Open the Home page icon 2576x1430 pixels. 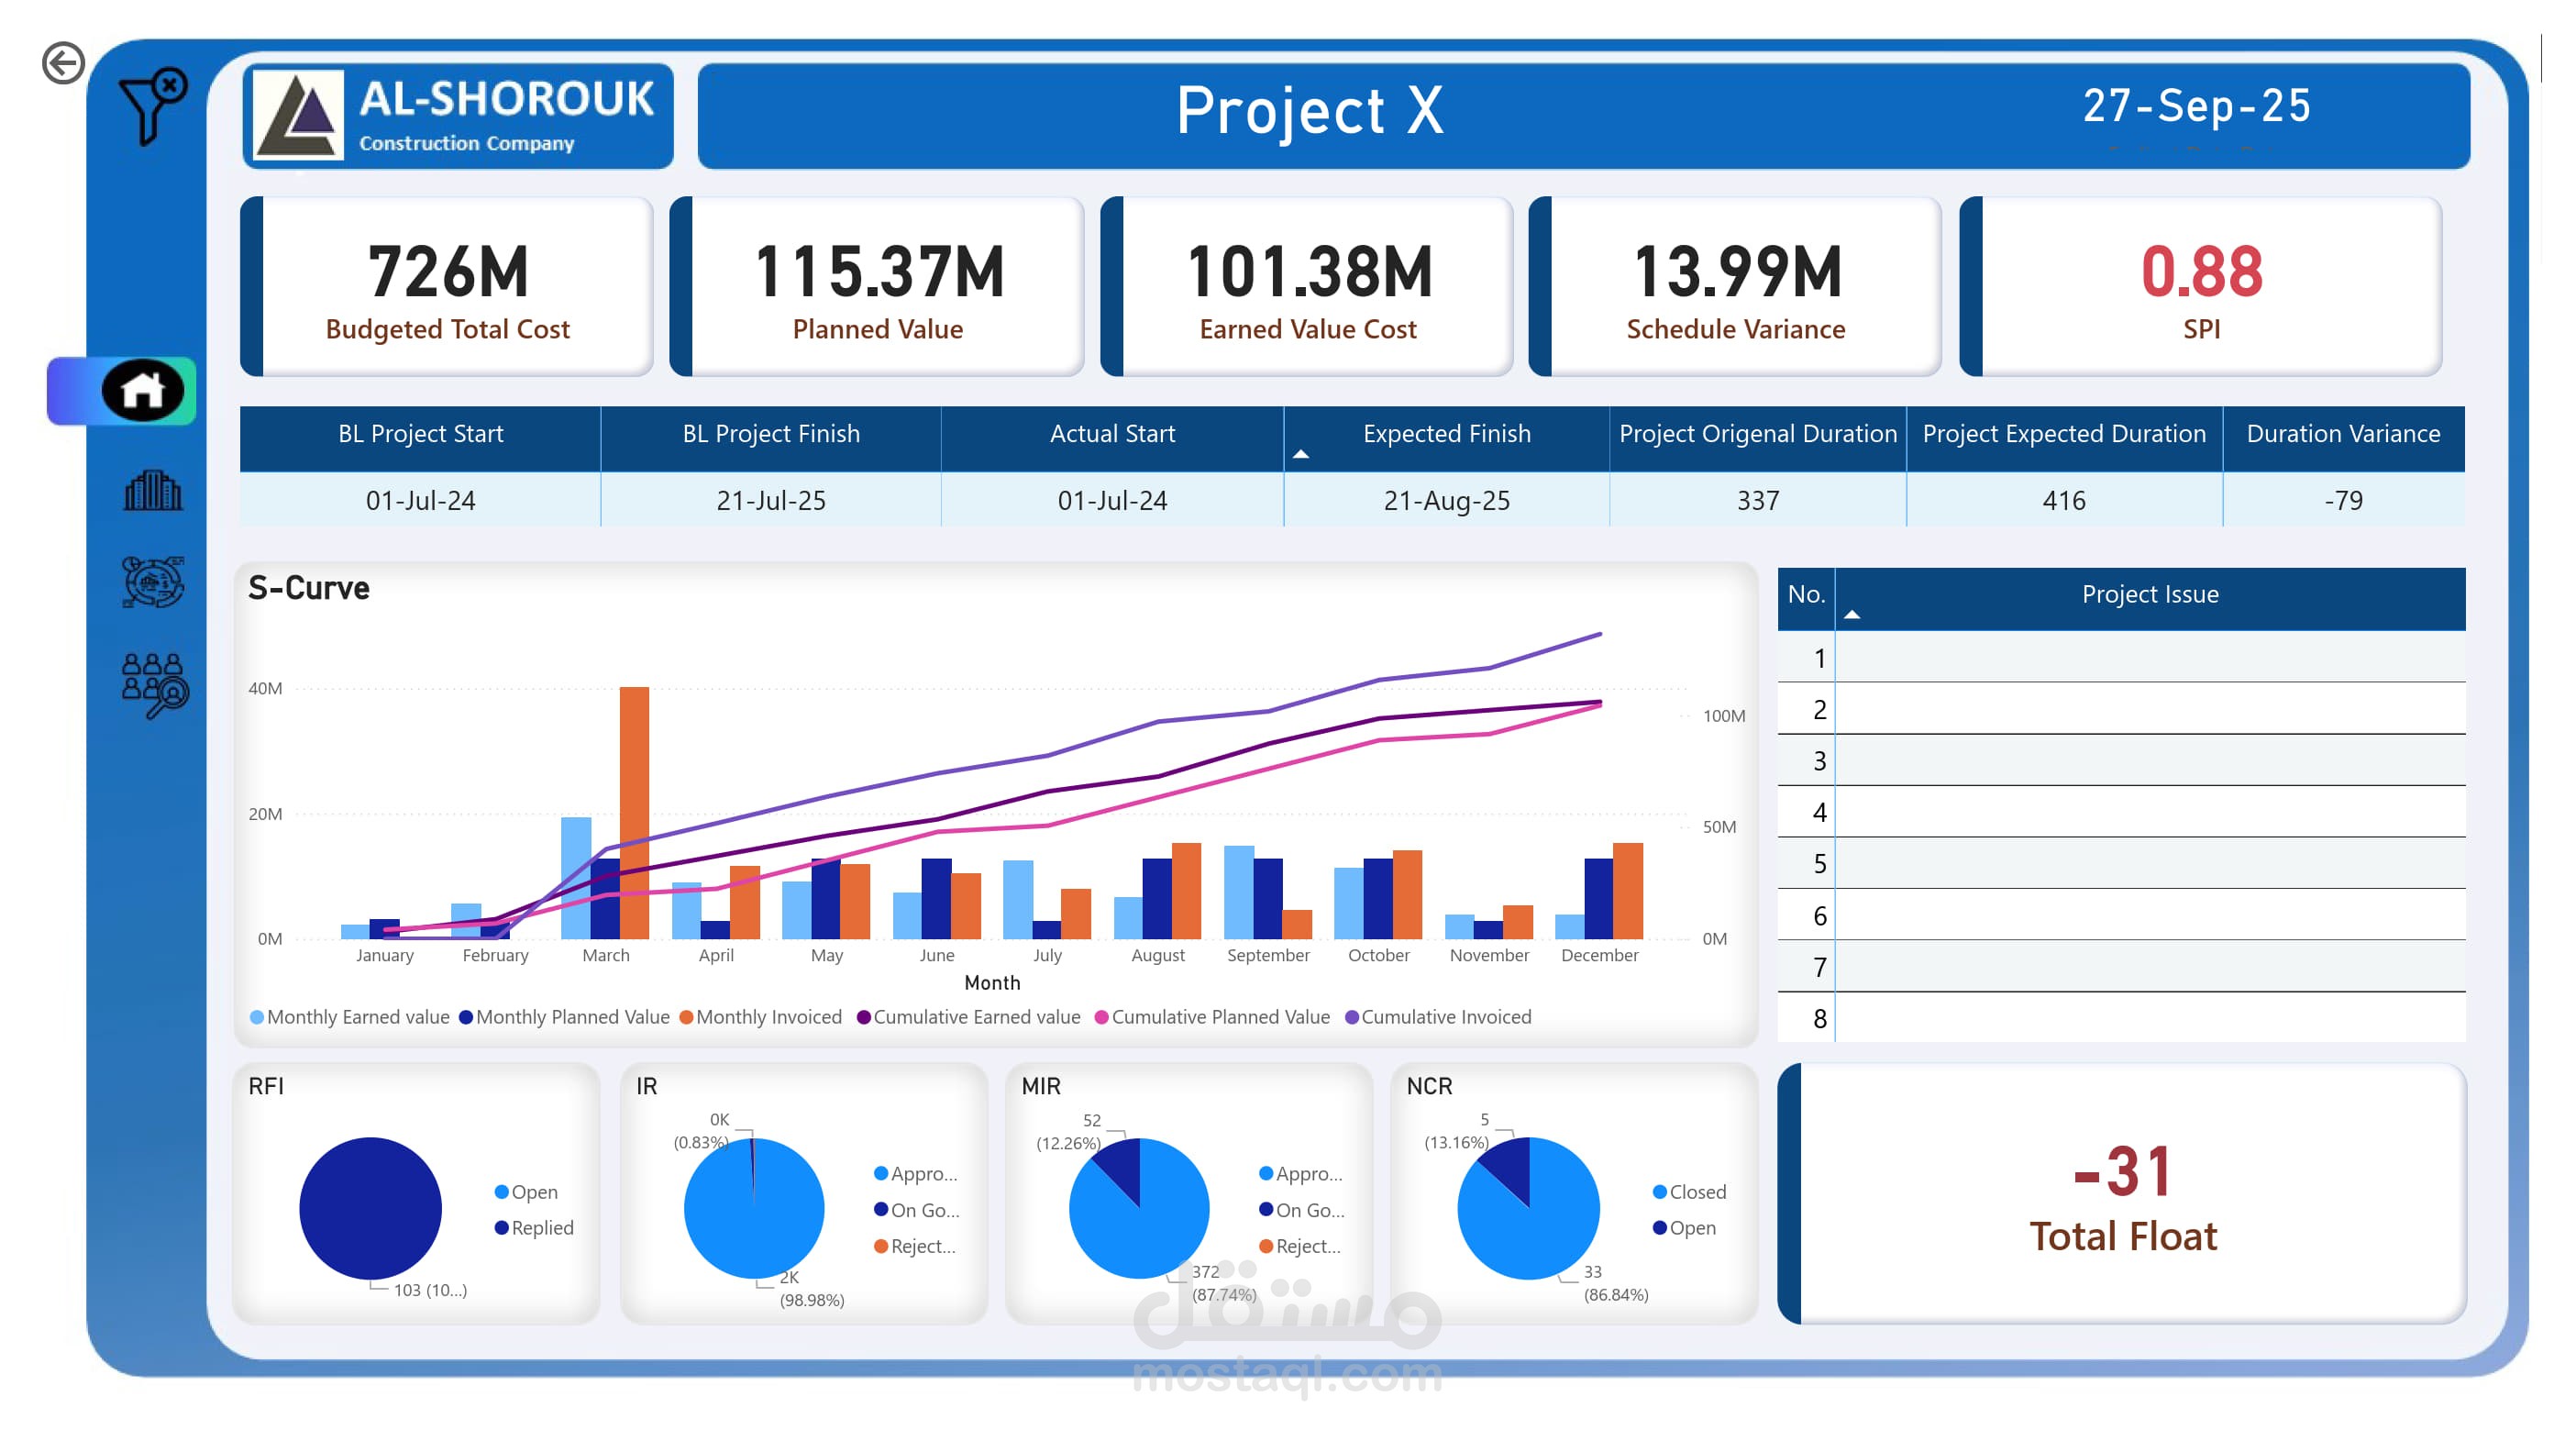coord(143,391)
